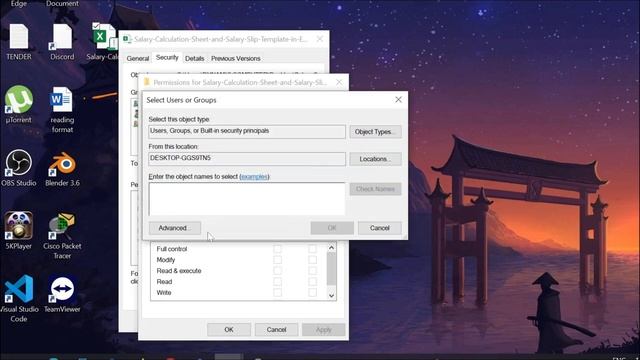Click the Object Types button
640x360 pixels.
(375, 131)
